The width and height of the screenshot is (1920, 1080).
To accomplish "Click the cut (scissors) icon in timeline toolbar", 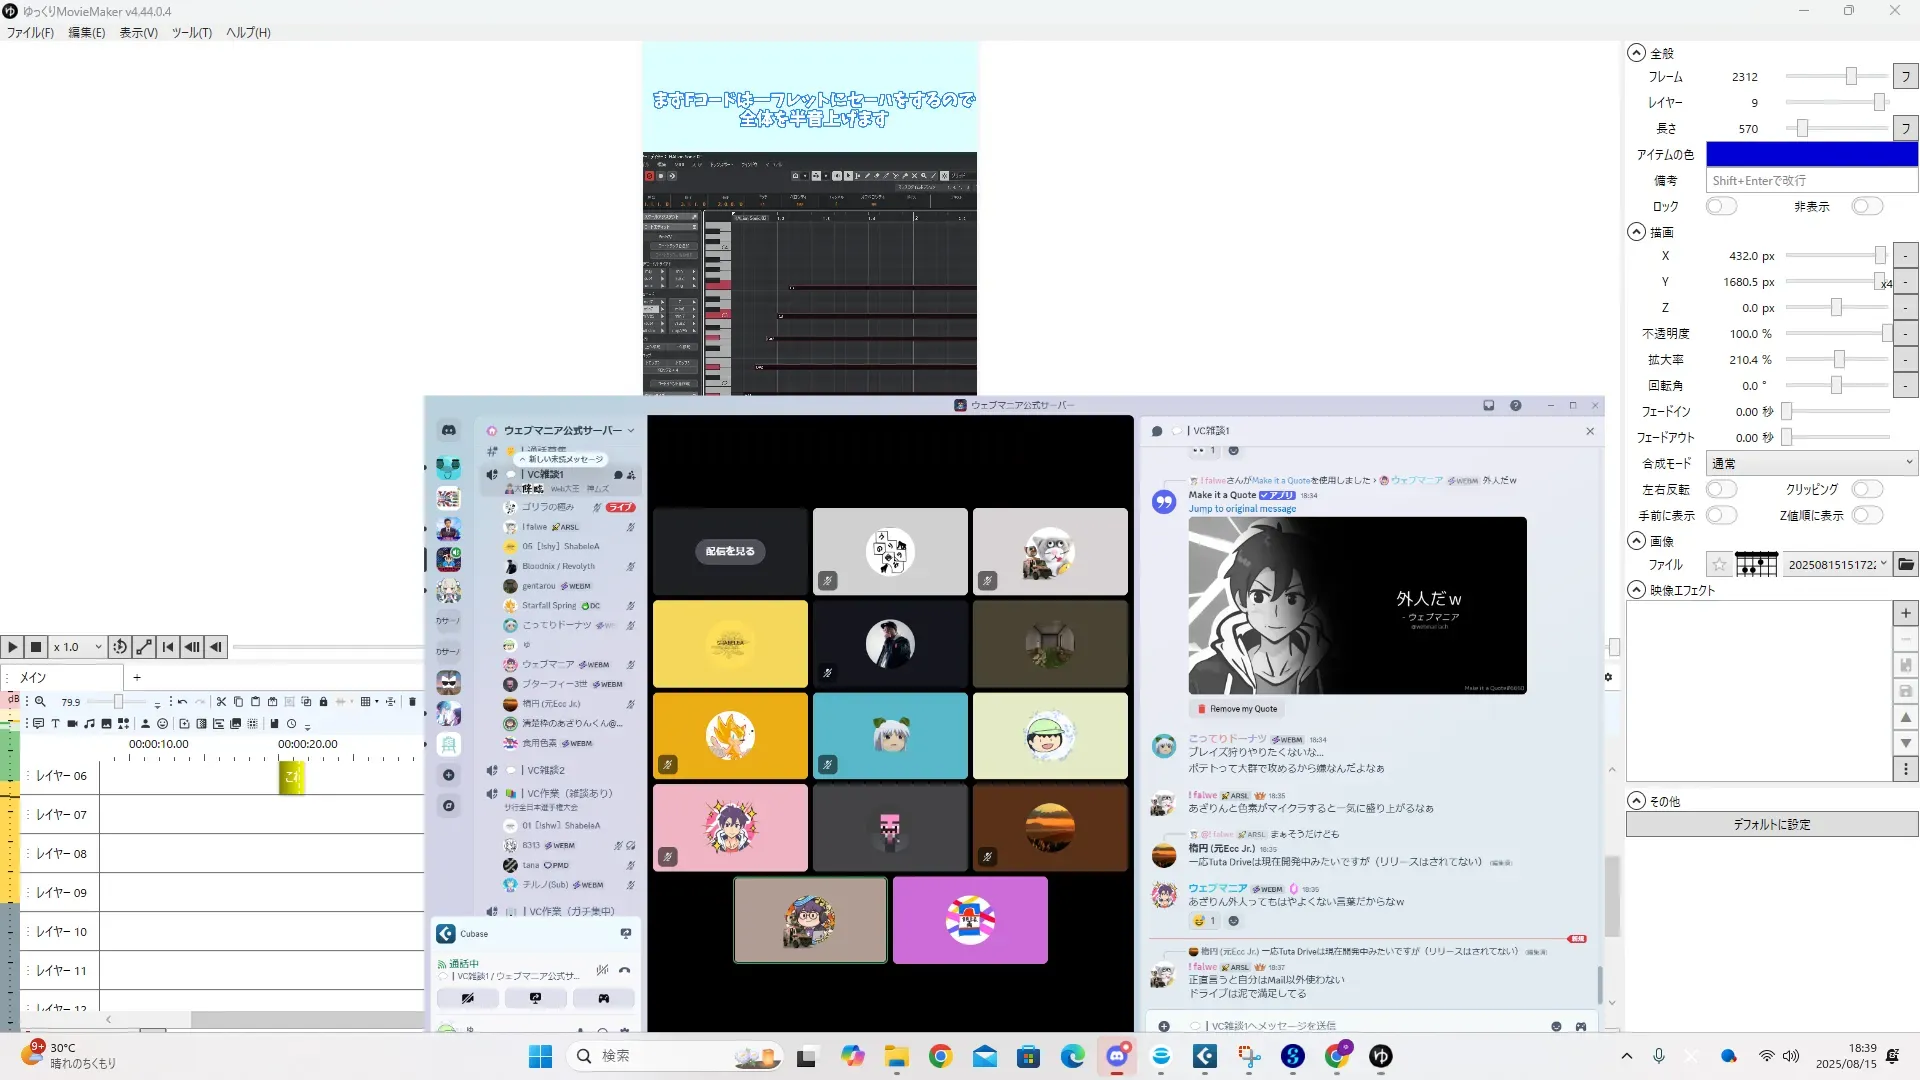I will (x=221, y=702).
